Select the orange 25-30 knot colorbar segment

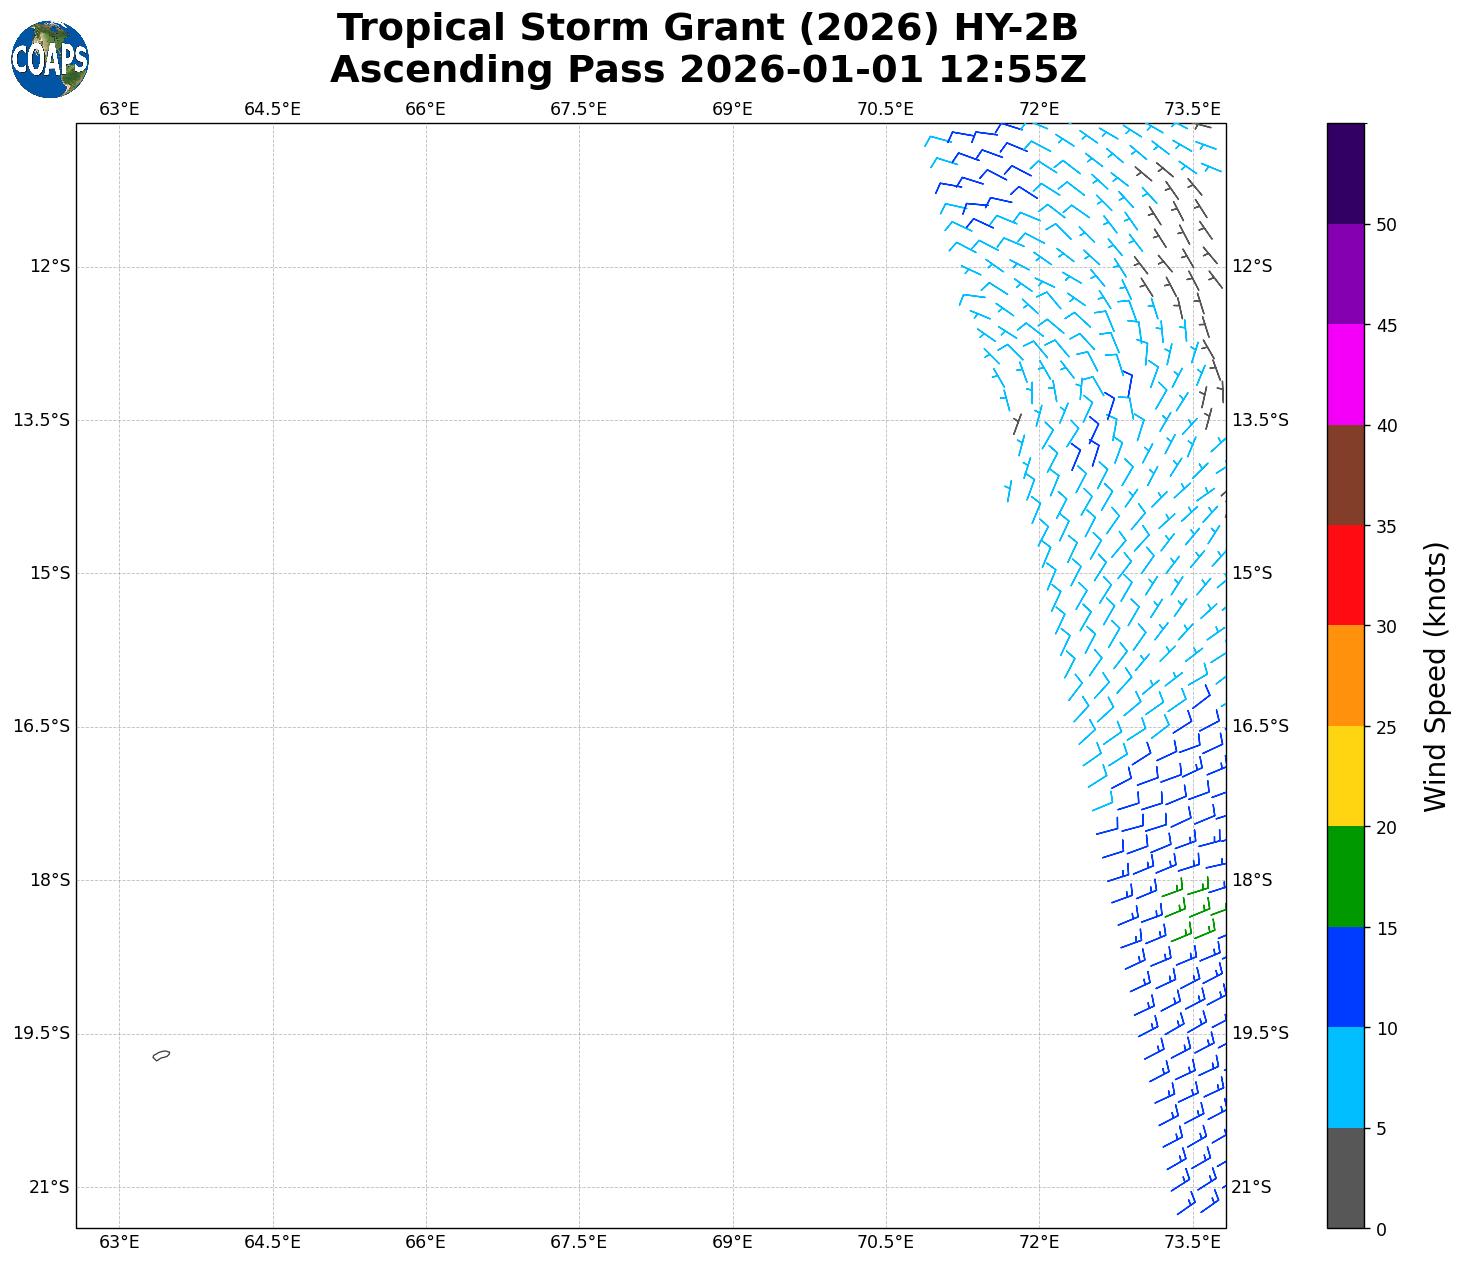coord(1345,675)
